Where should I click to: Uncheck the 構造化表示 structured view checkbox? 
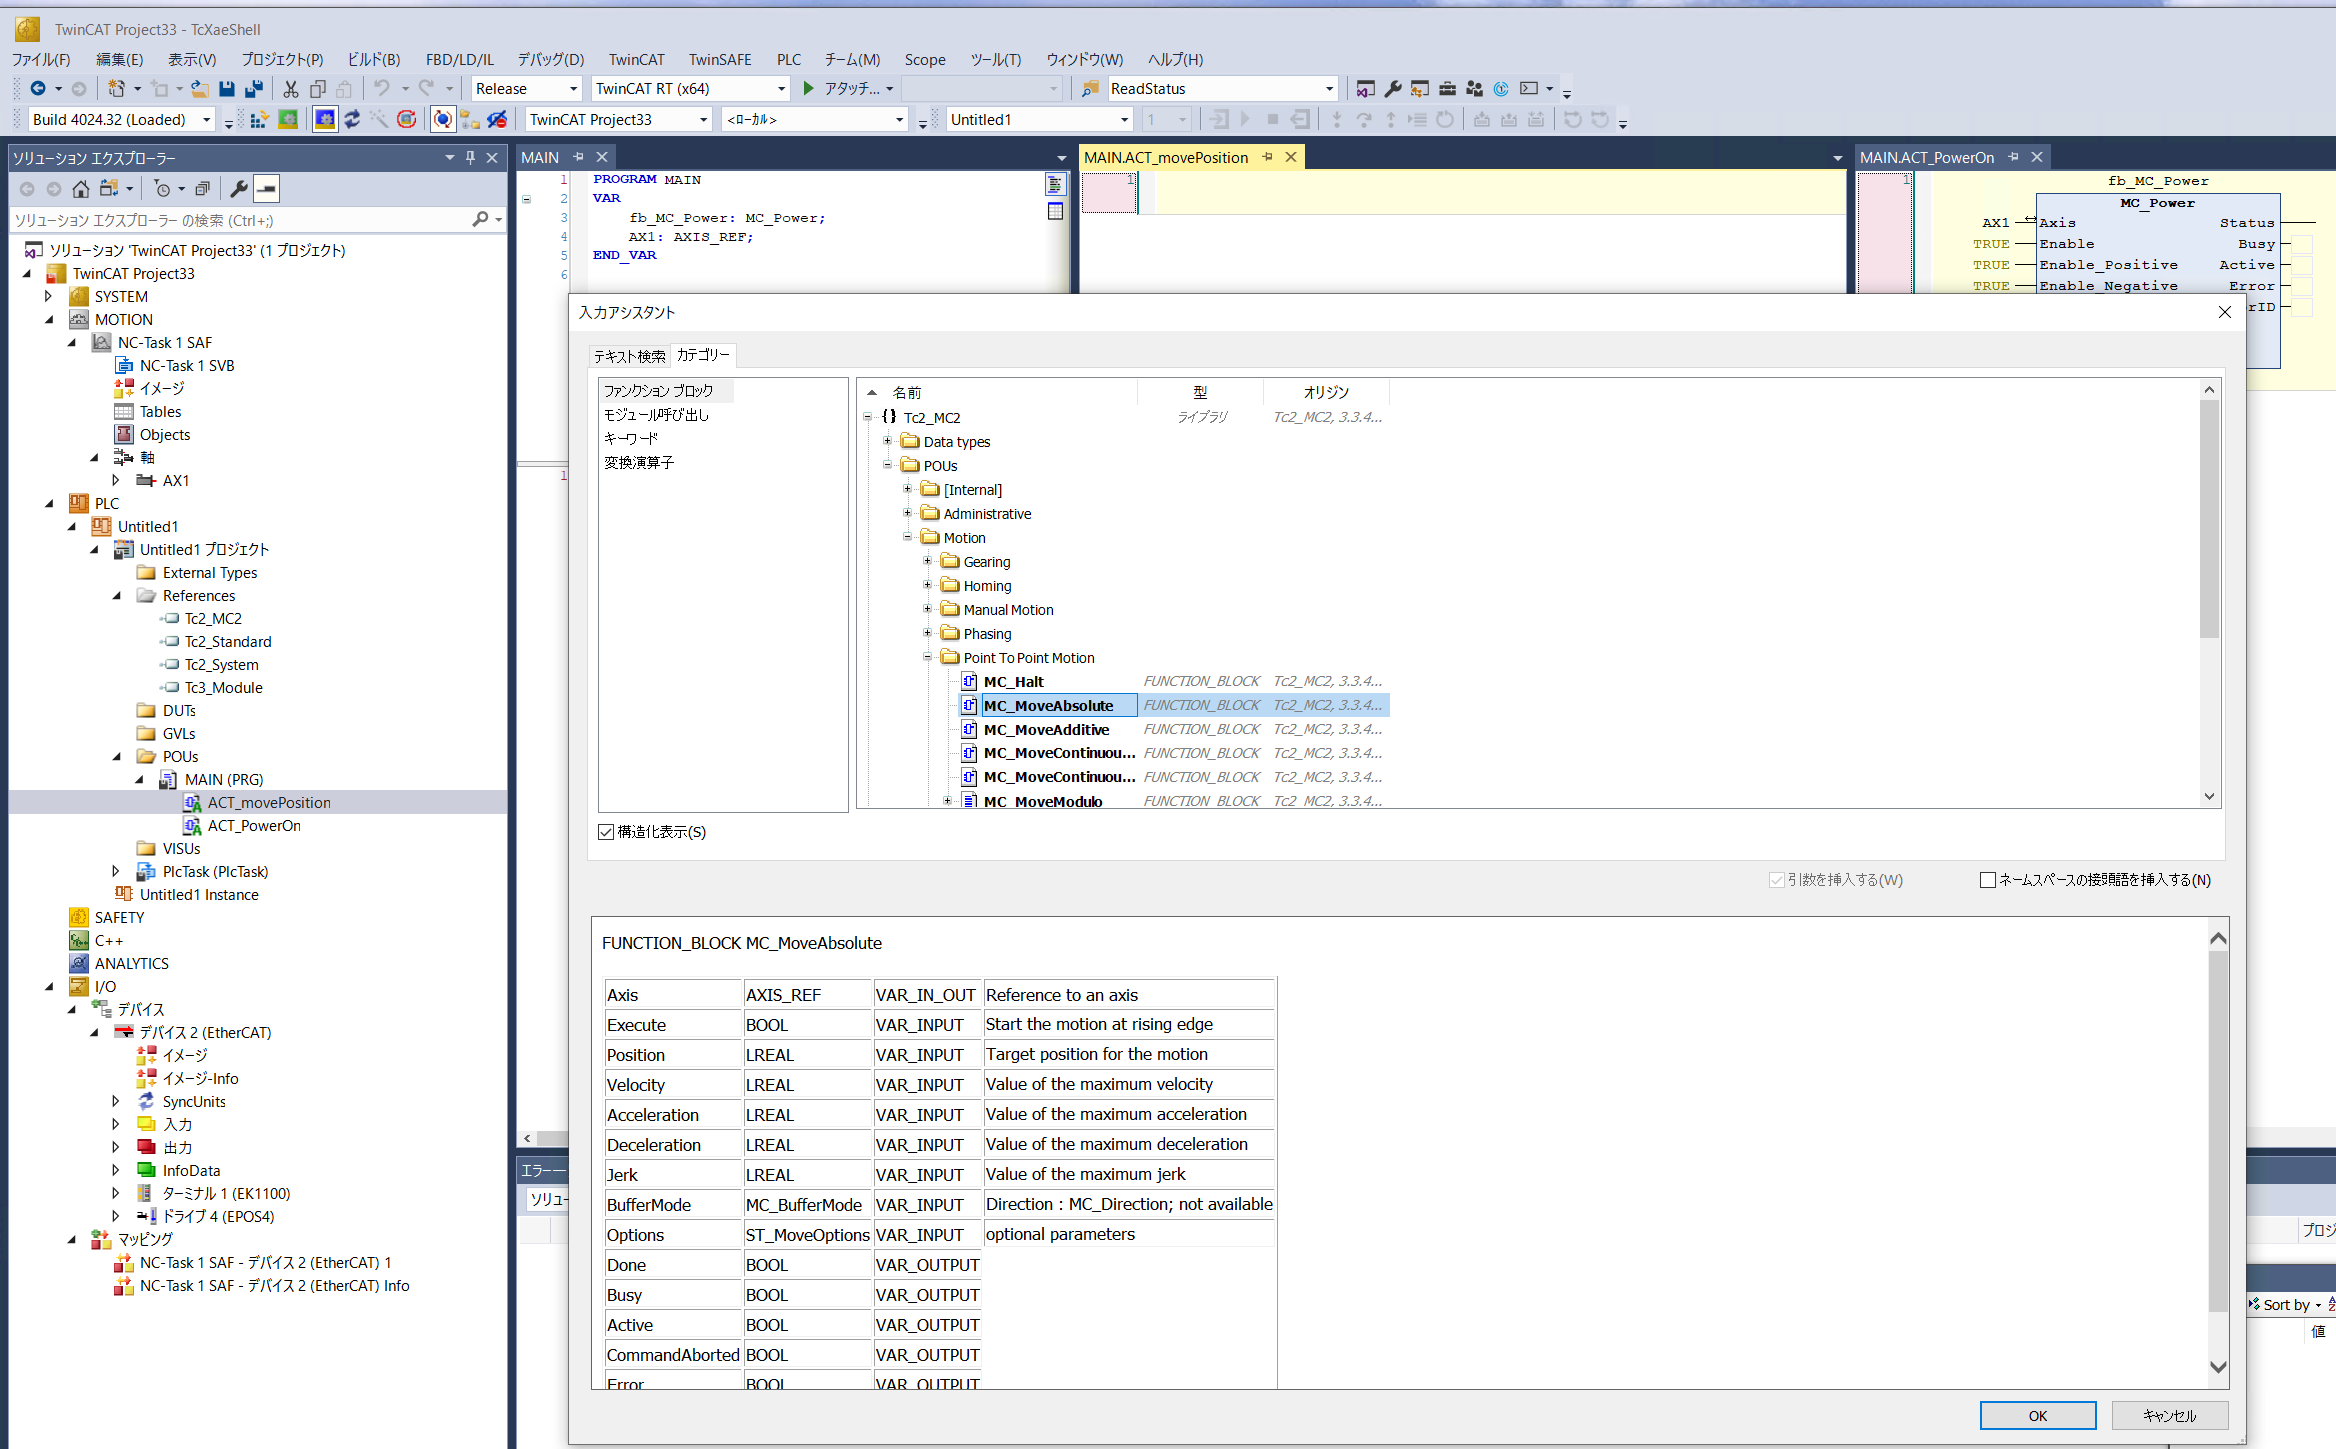[x=606, y=832]
